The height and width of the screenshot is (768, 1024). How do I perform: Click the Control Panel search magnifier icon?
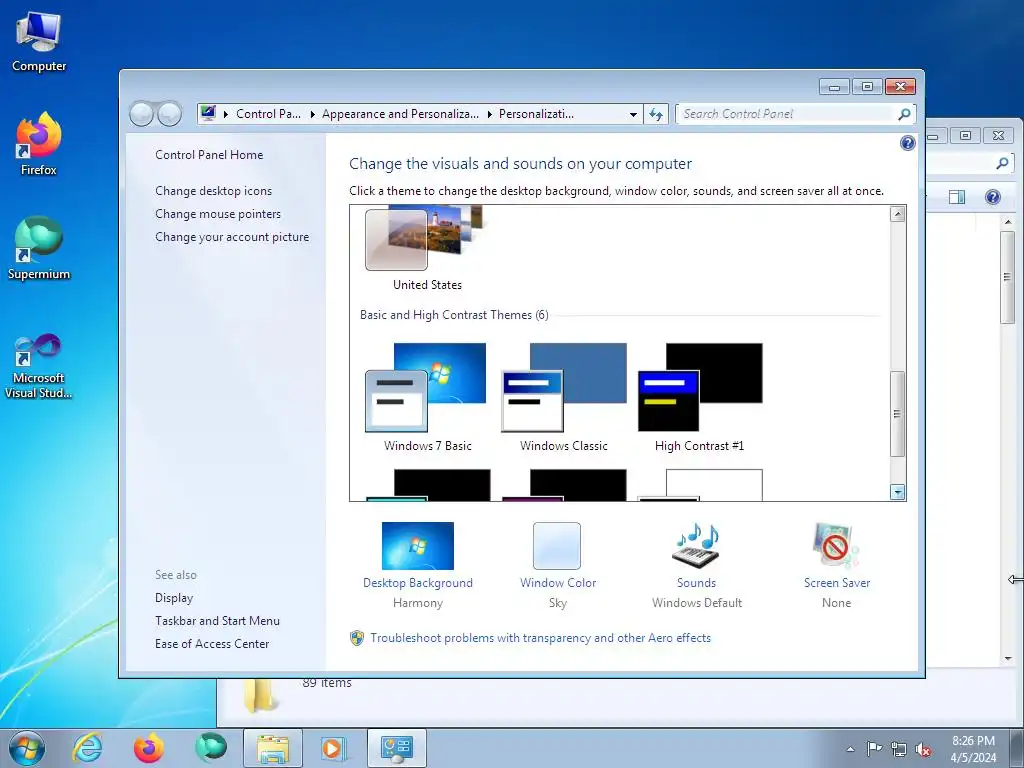pos(904,114)
